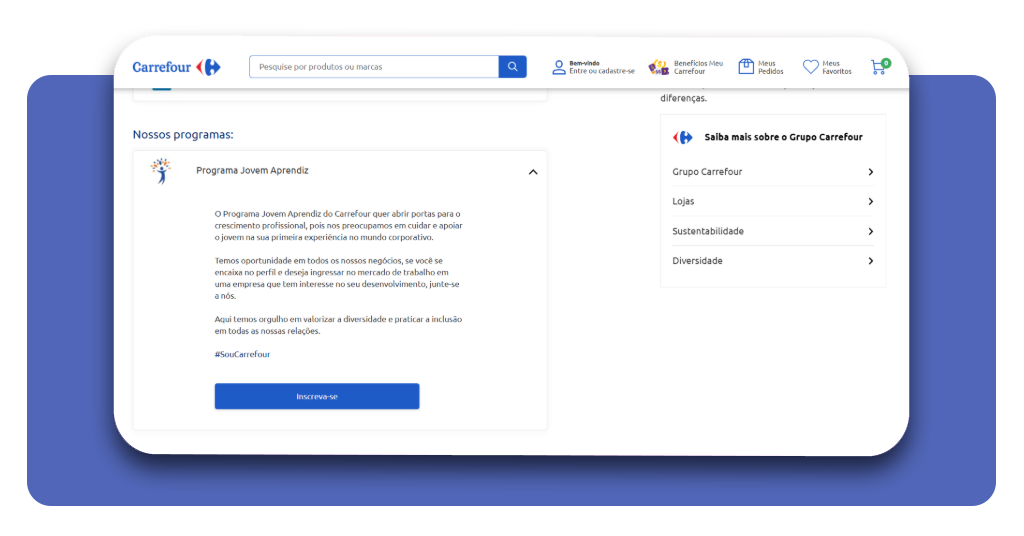The width and height of the screenshot is (1024, 536).
Task: Open the Diversidade menu entry
Action: point(773,260)
